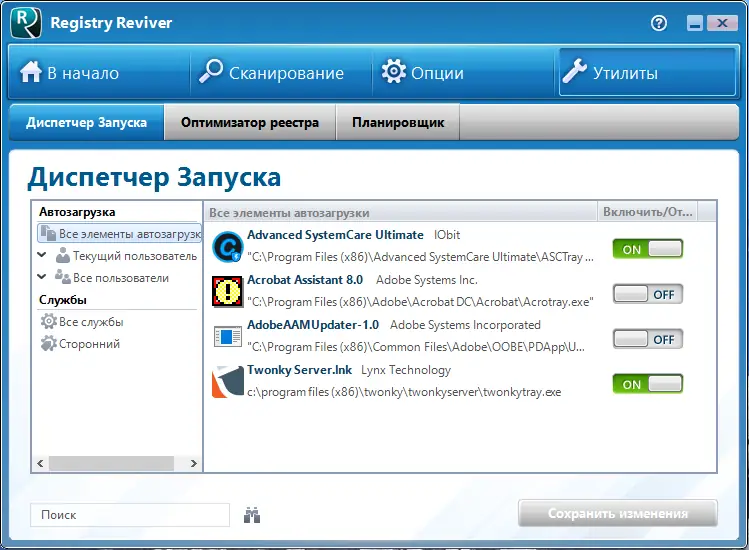The width and height of the screenshot is (749, 550).
Task: Click the left arrow of sidebar scrollbar
Action: point(40,463)
